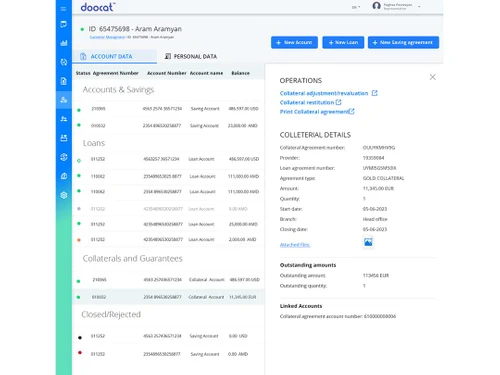Screen dimensions: 500x375
Task: Open the document icon in the sidebar
Action: pos(64,81)
